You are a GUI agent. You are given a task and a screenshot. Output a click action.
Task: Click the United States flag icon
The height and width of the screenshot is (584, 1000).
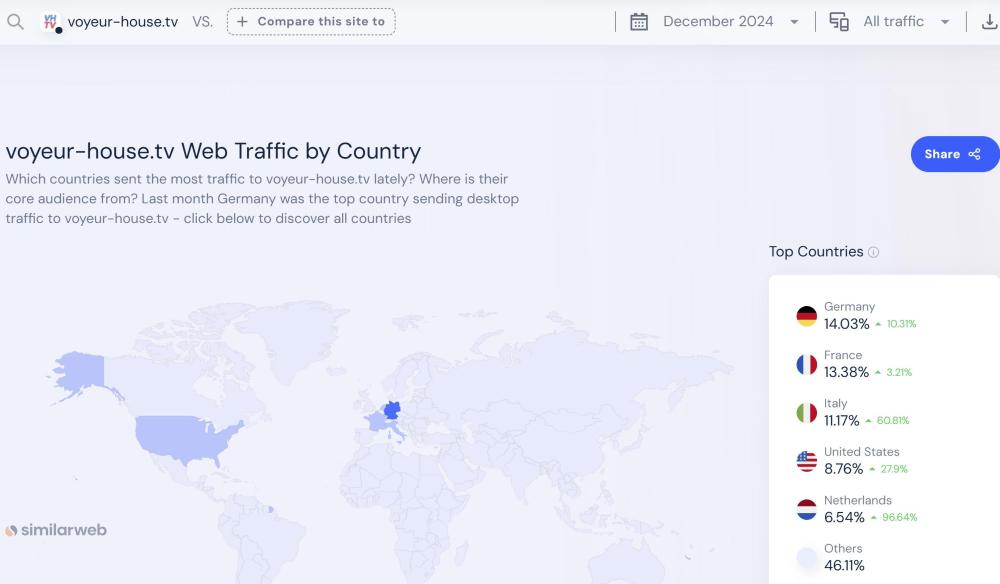click(806, 461)
